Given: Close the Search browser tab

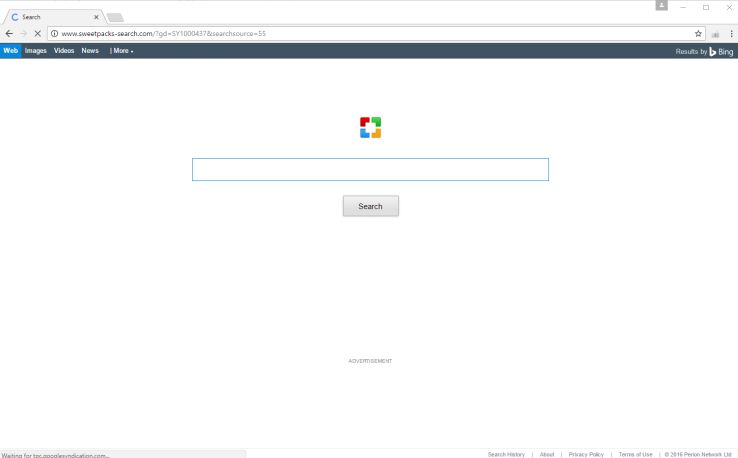Looking at the screenshot, I should point(96,17).
